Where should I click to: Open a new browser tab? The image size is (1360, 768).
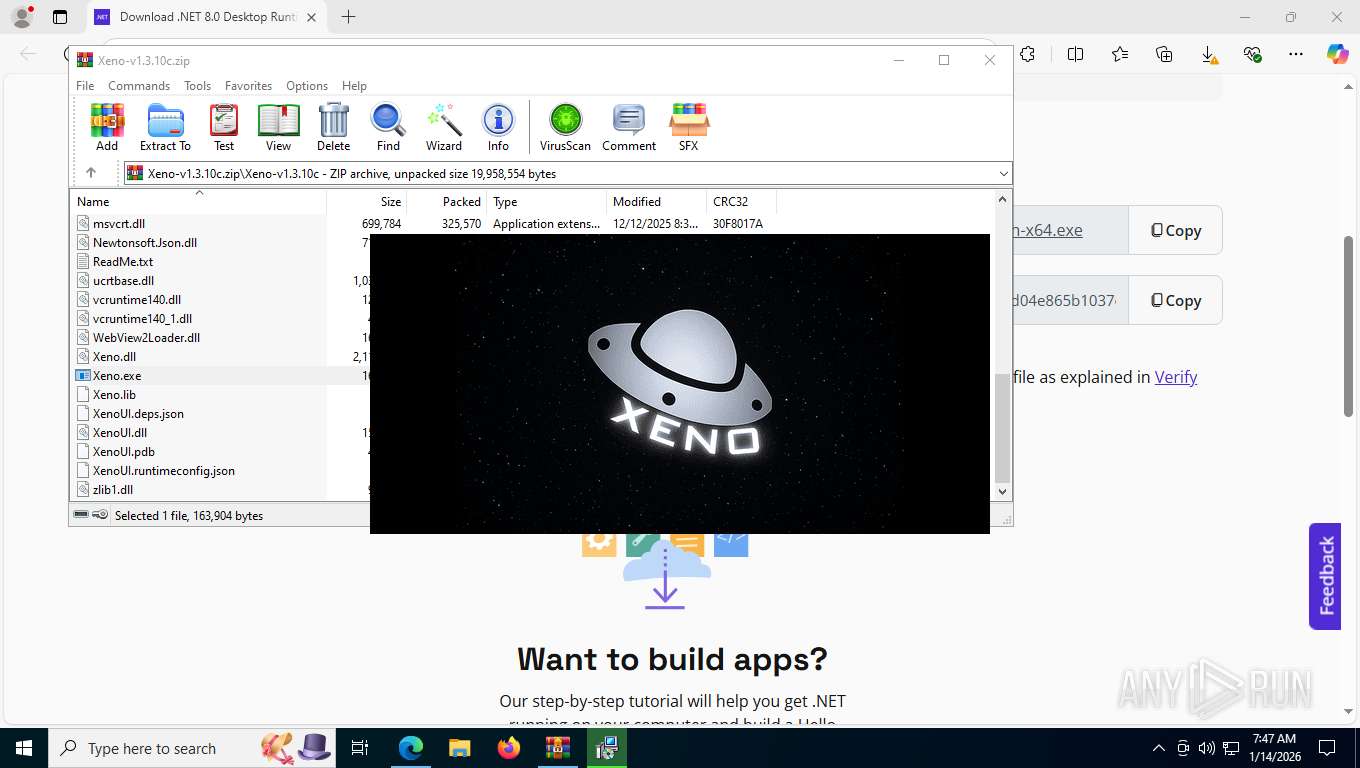[x=348, y=17]
